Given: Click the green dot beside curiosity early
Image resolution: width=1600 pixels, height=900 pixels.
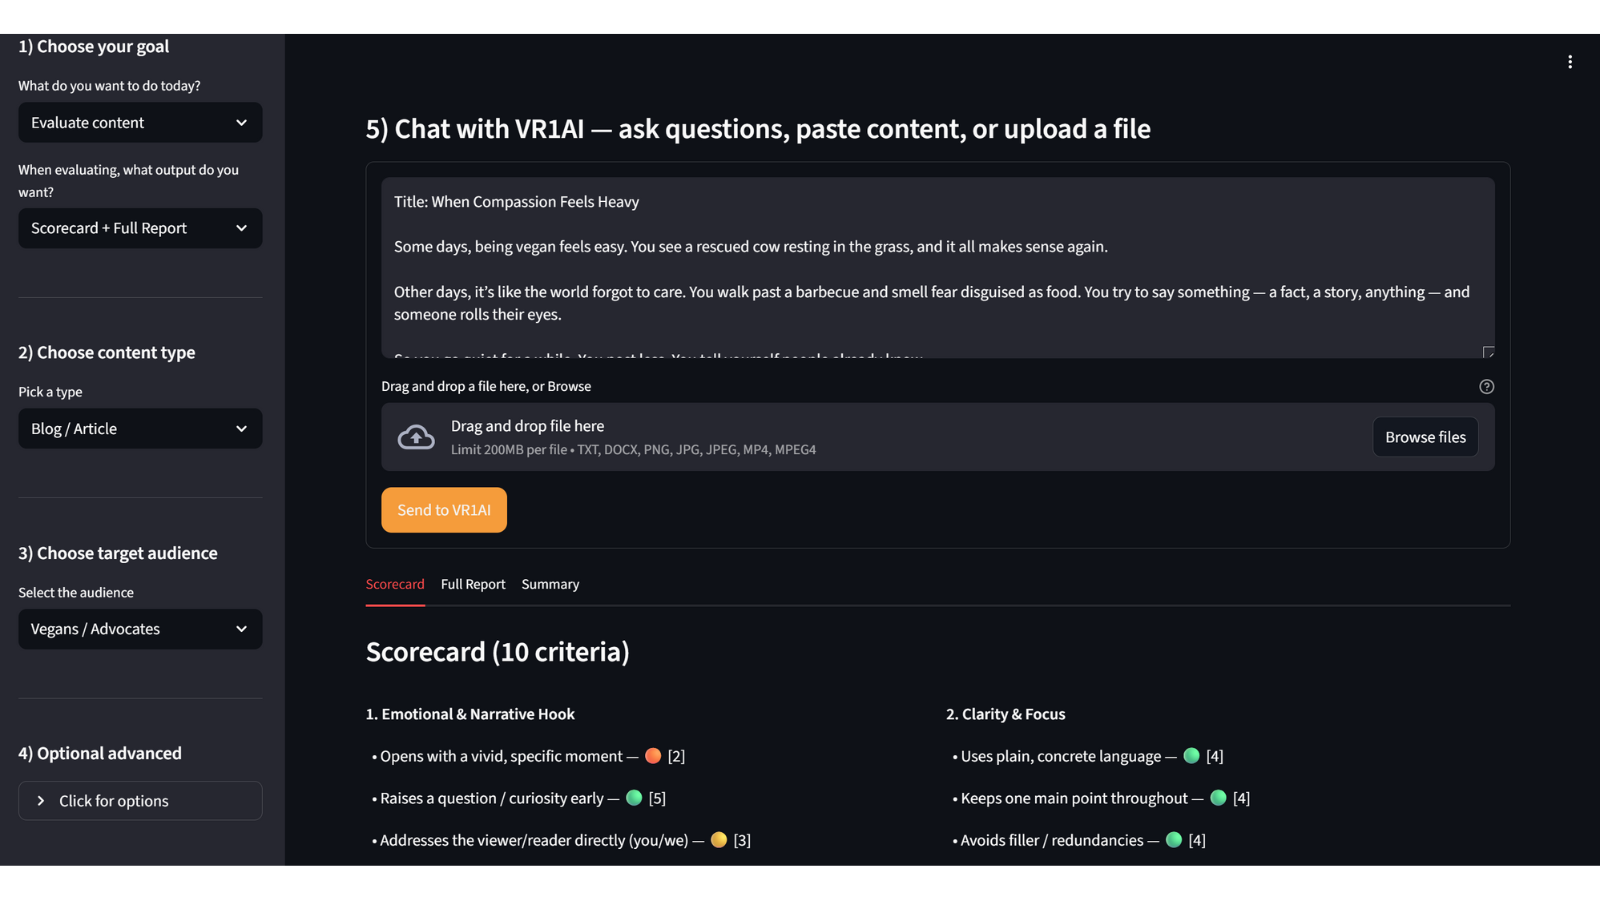Looking at the screenshot, I should (x=634, y=798).
